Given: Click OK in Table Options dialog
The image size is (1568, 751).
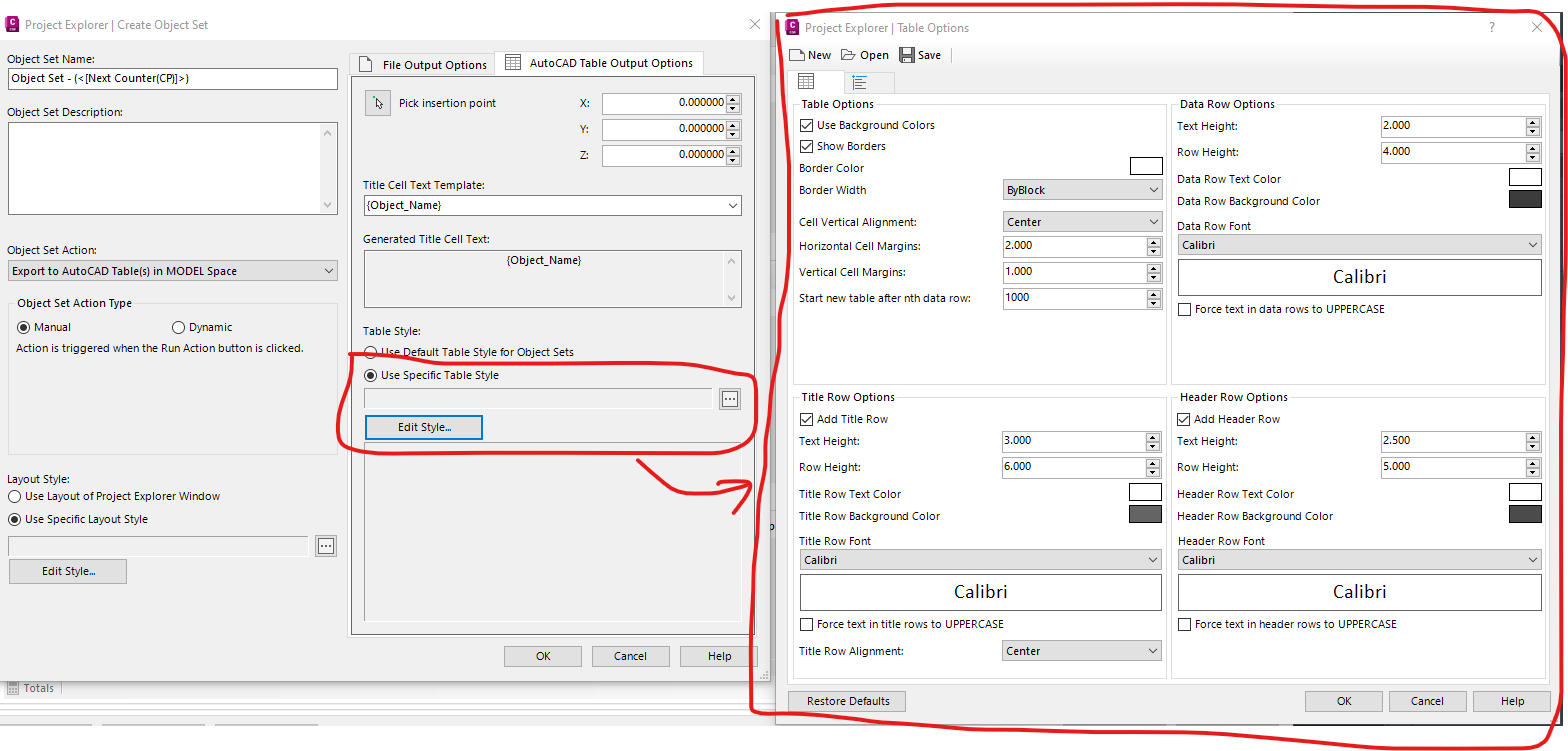Looking at the screenshot, I should (x=1344, y=701).
